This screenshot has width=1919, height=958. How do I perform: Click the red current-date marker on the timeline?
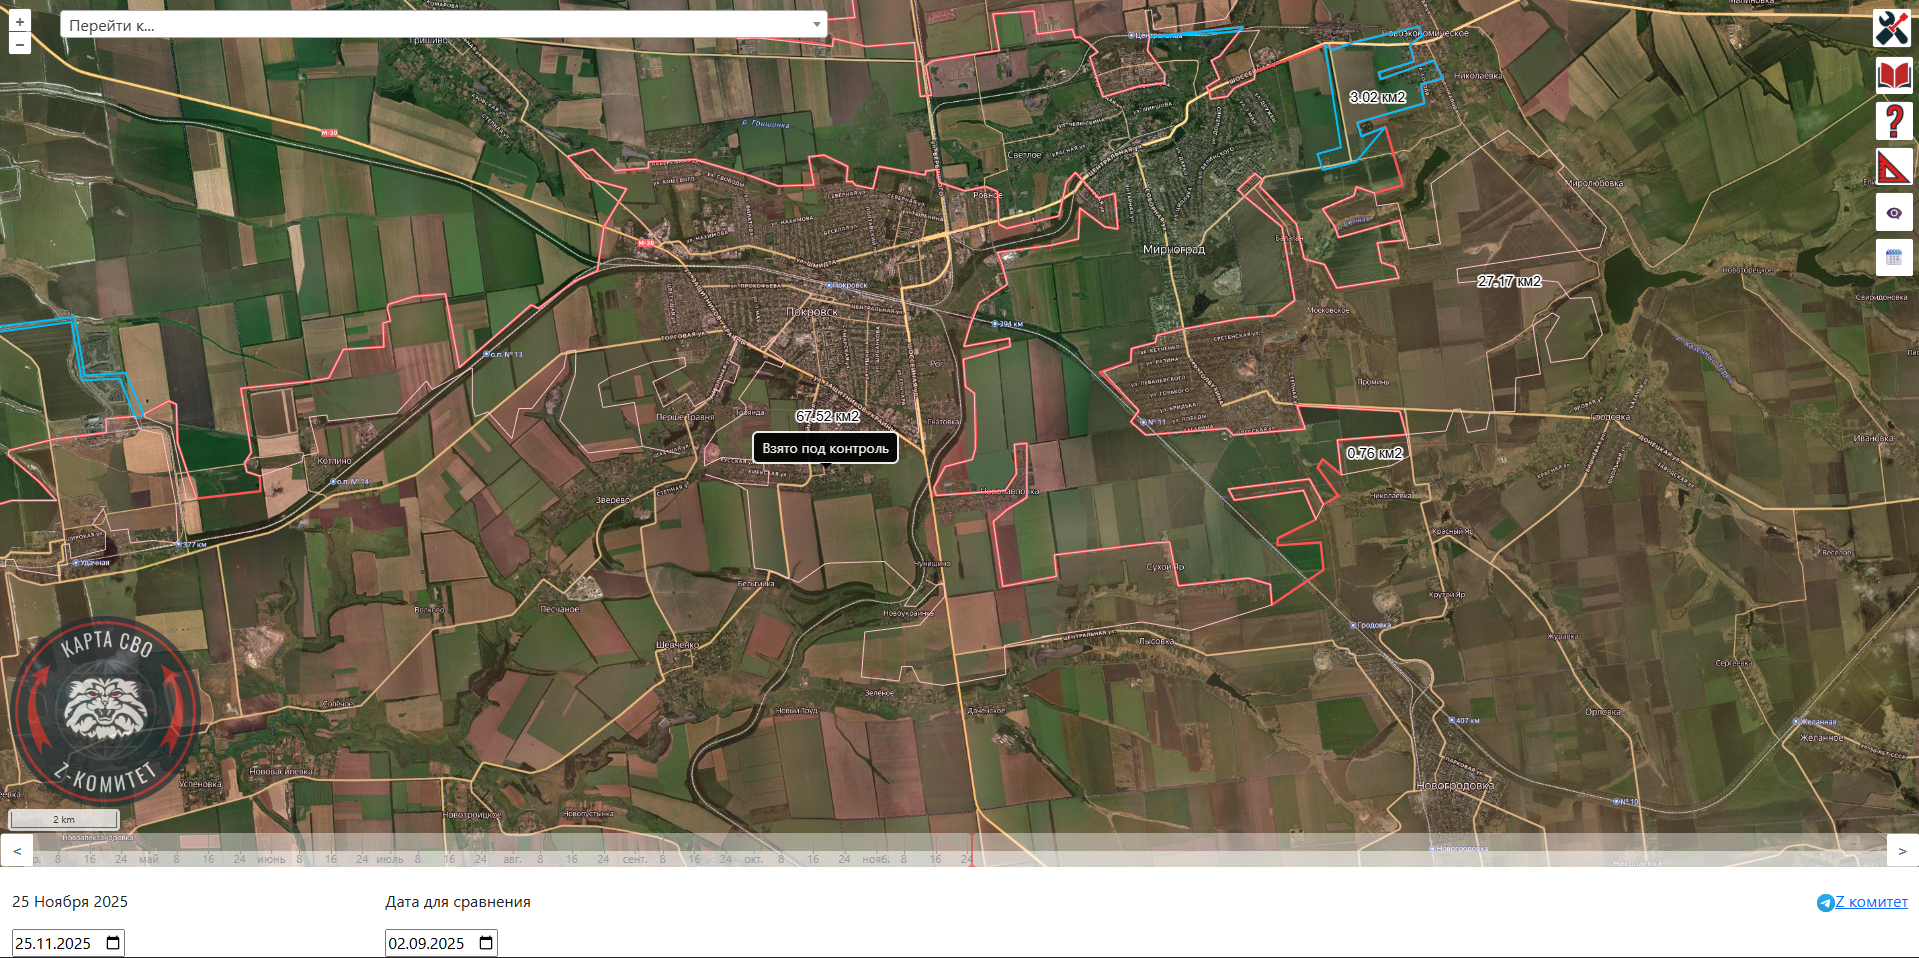coord(972,851)
